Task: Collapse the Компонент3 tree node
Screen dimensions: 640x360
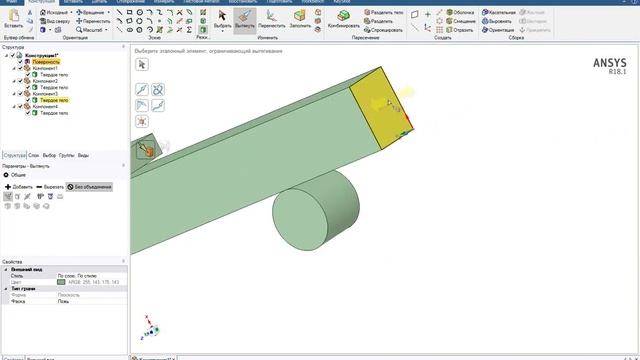Action: tap(14, 93)
